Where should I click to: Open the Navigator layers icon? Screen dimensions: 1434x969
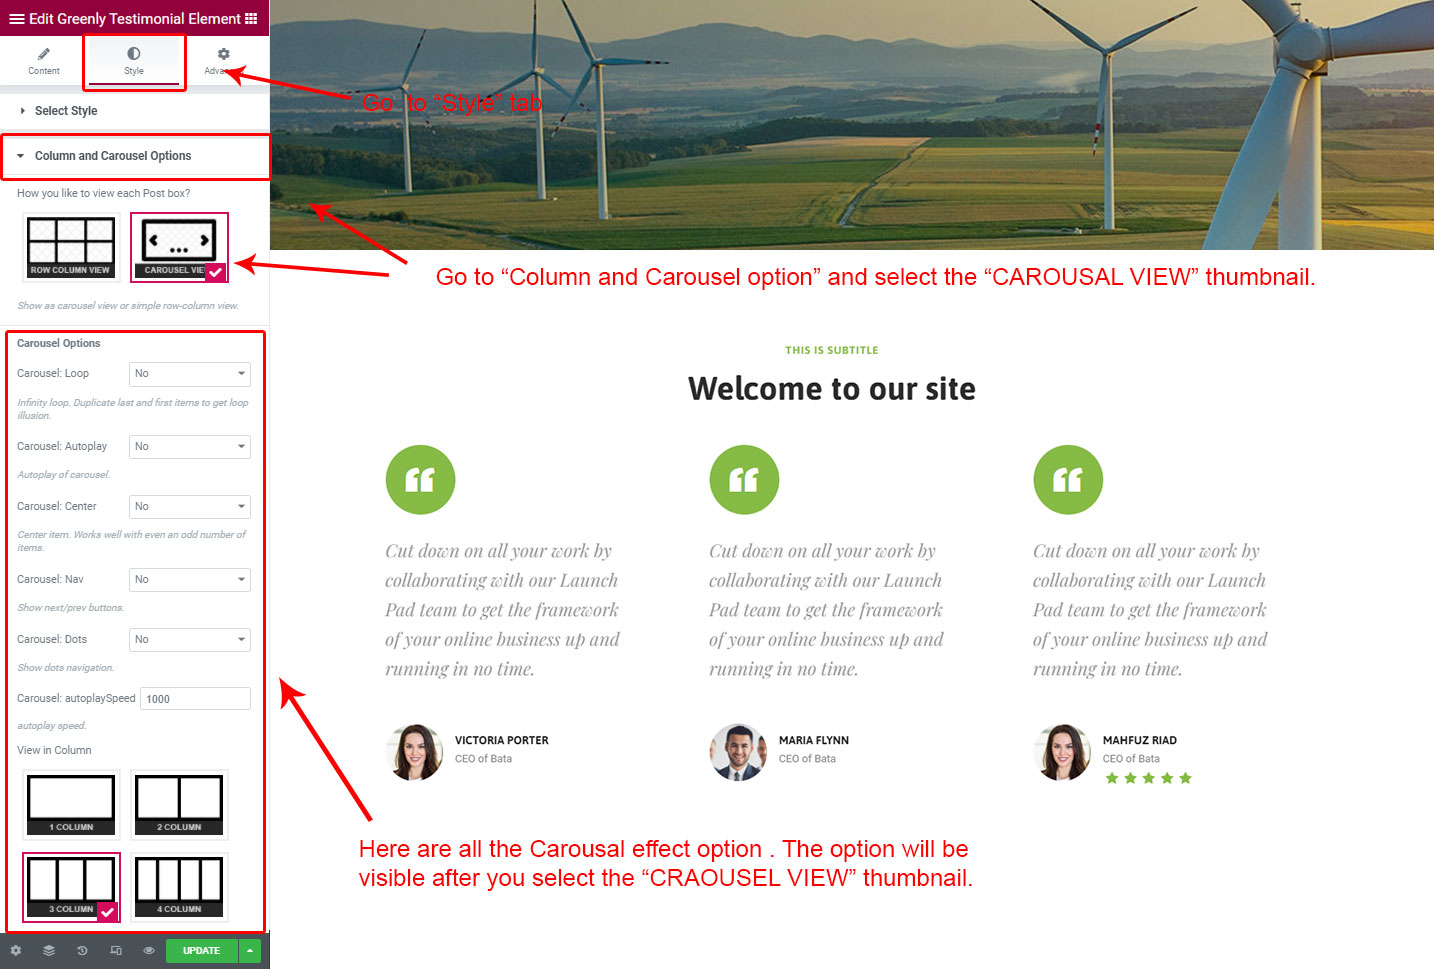(x=49, y=950)
